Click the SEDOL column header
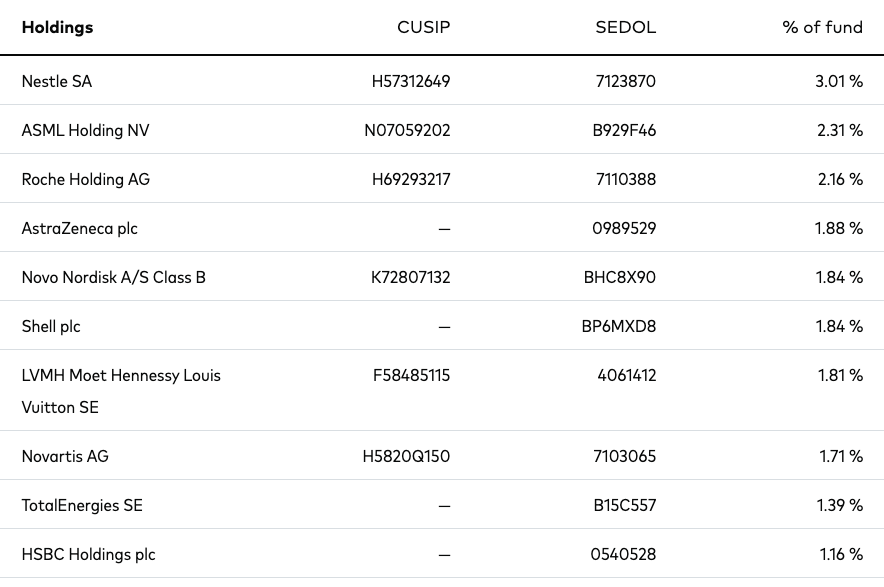This screenshot has width=884, height=587. [x=625, y=27]
